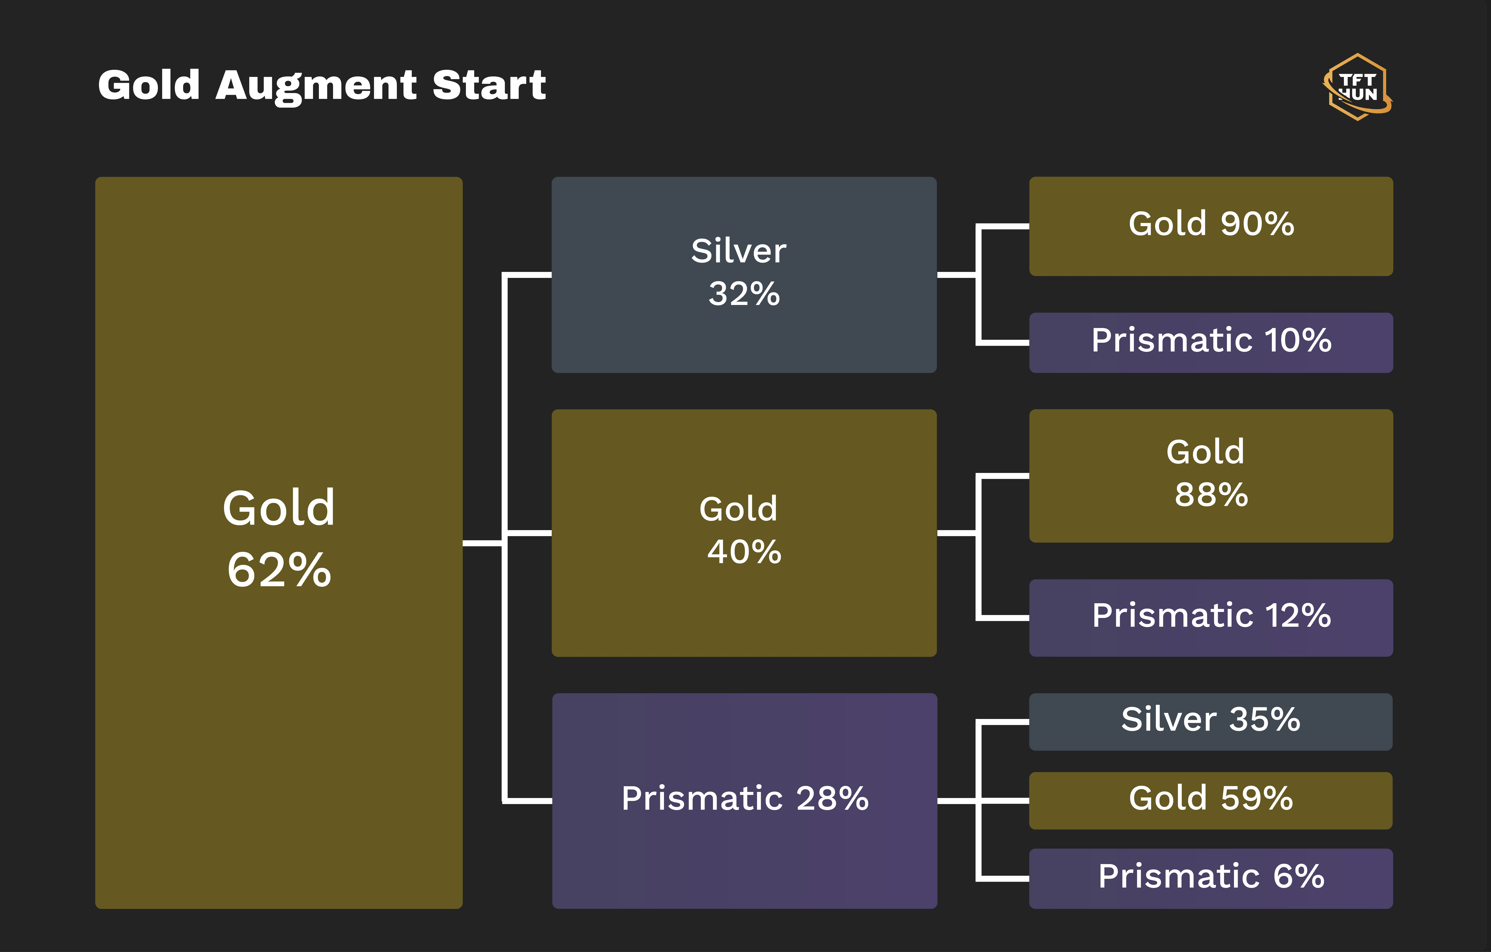
Task: Select the Silver 35% outcome box
Action: click(1211, 721)
